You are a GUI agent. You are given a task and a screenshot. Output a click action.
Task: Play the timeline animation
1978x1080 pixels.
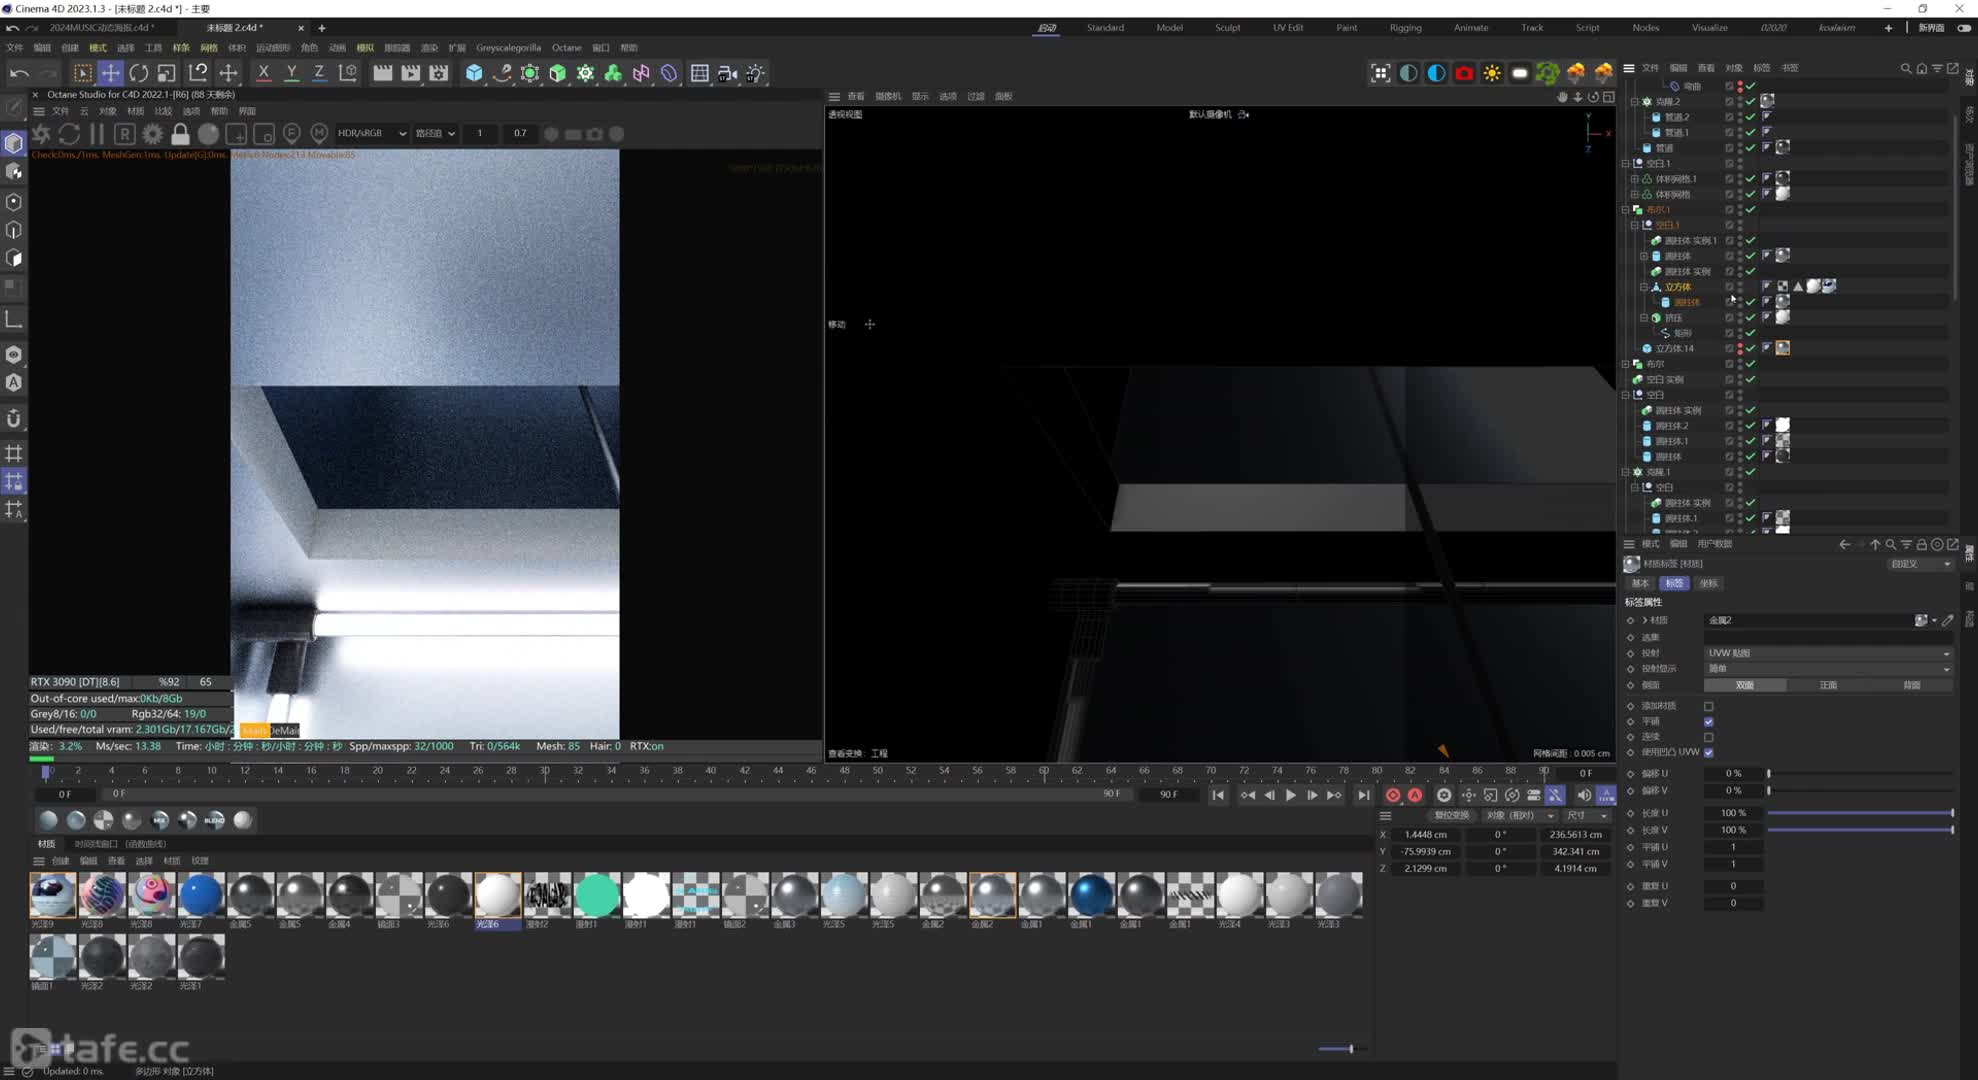(x=1290, y=795)
